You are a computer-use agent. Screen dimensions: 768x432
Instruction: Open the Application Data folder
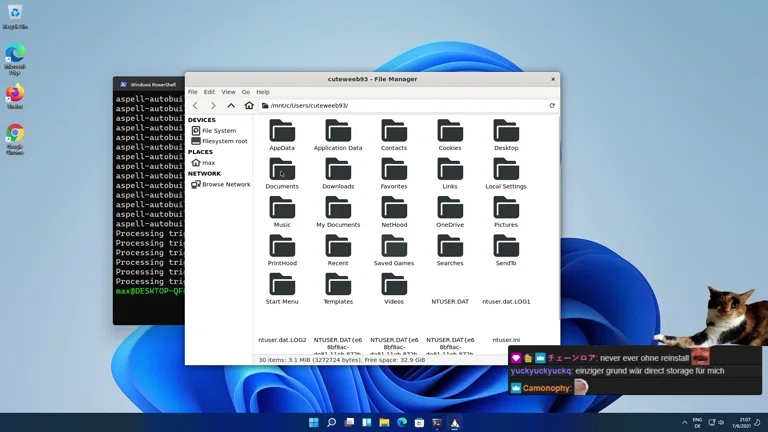(x=338, y=135)
